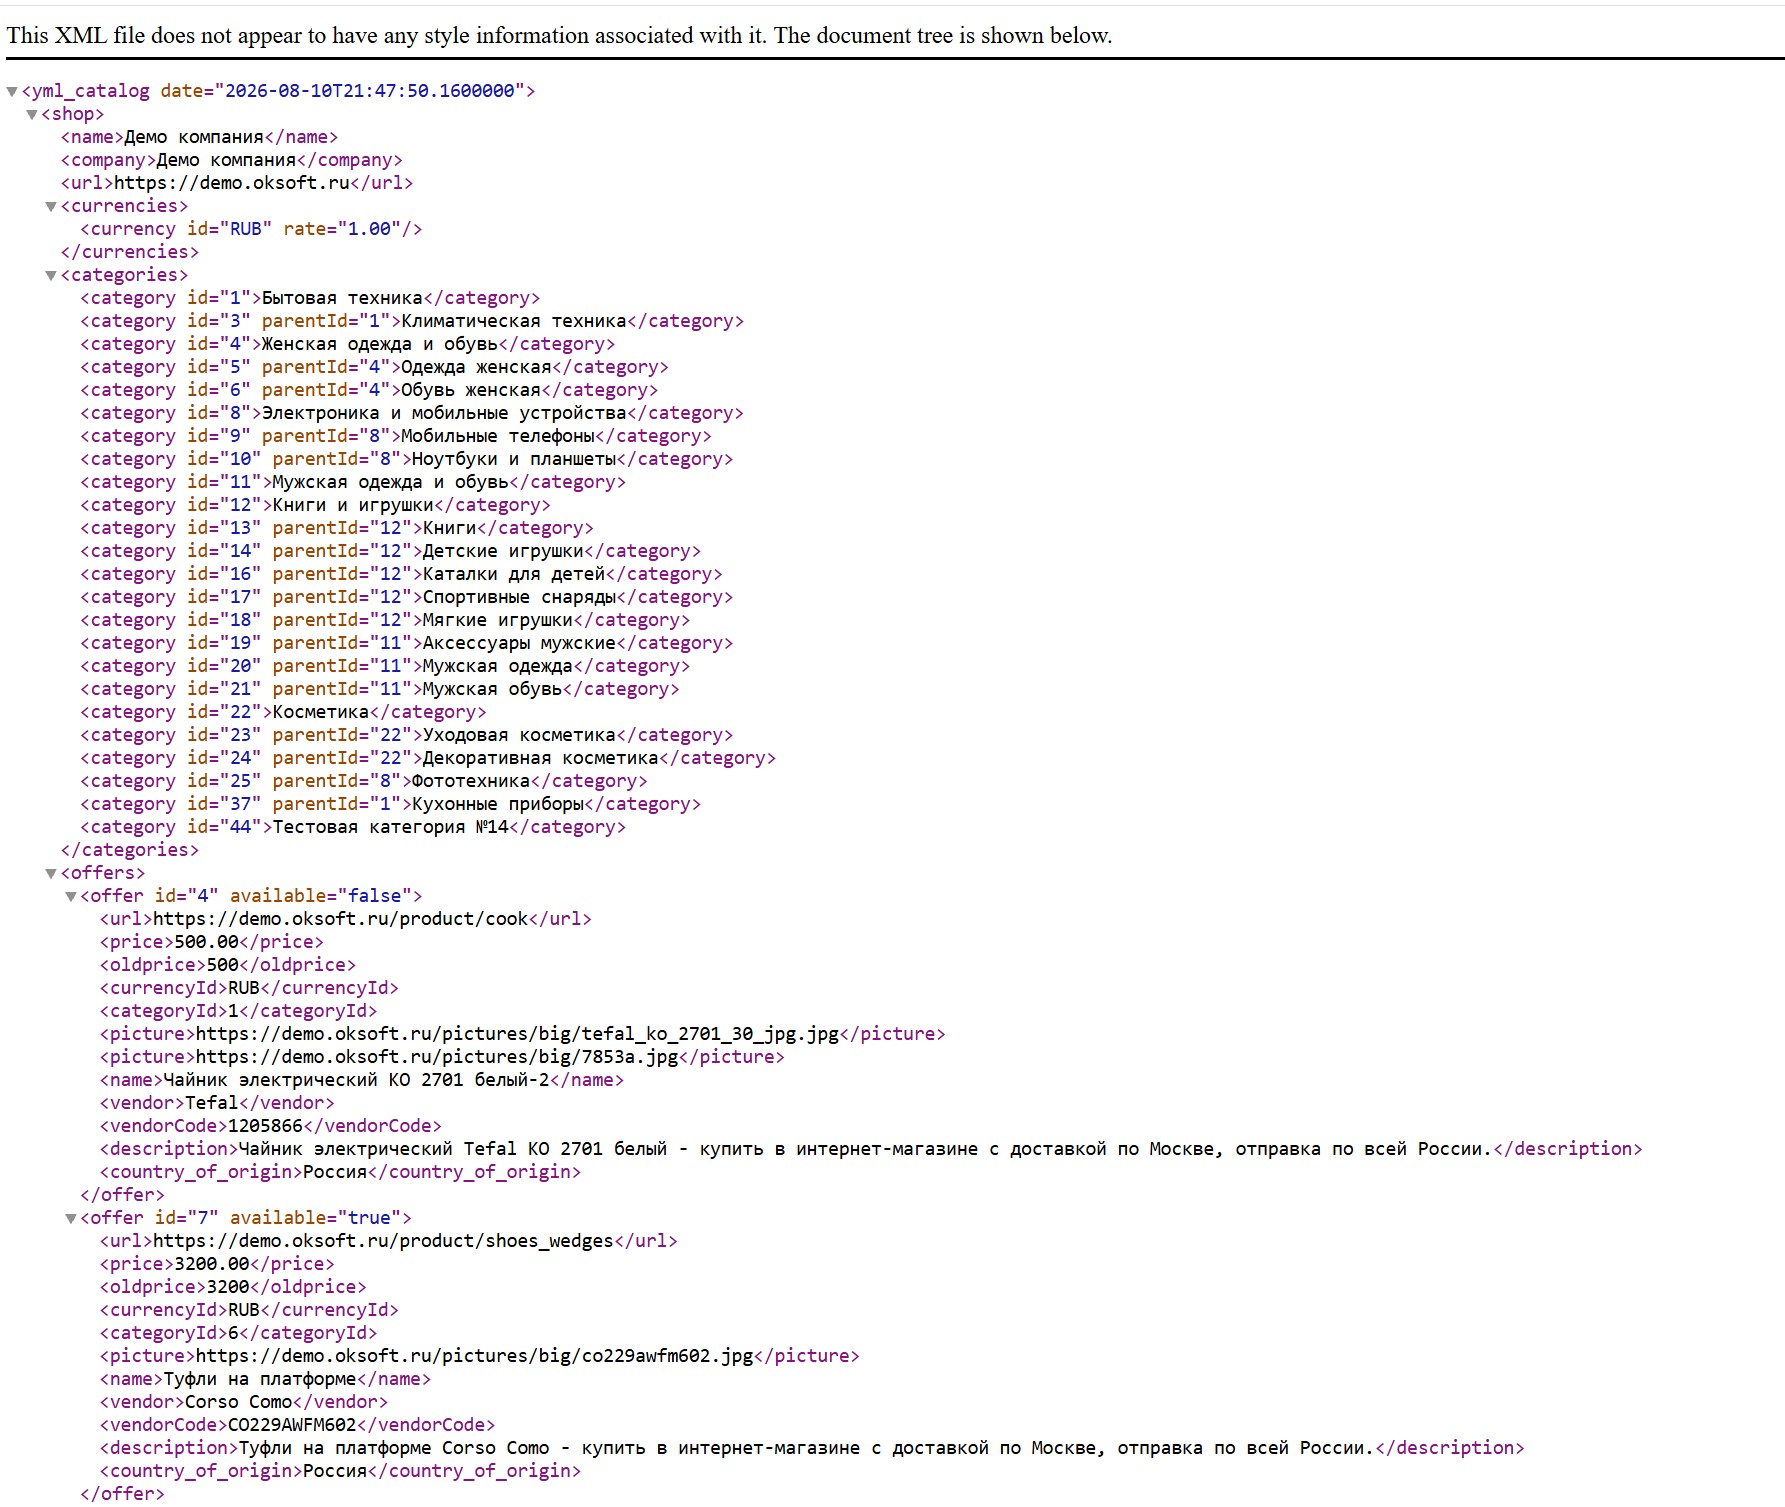Image resolution: width=1785 pixels, height=1507 pixels.
Task: Collapse the offers node
Action: point(51,874)
